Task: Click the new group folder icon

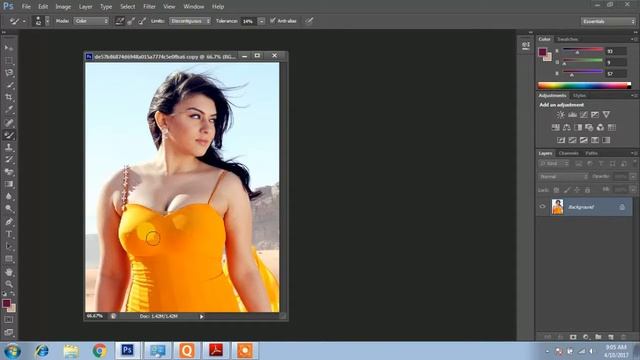Action: [598, 337]
